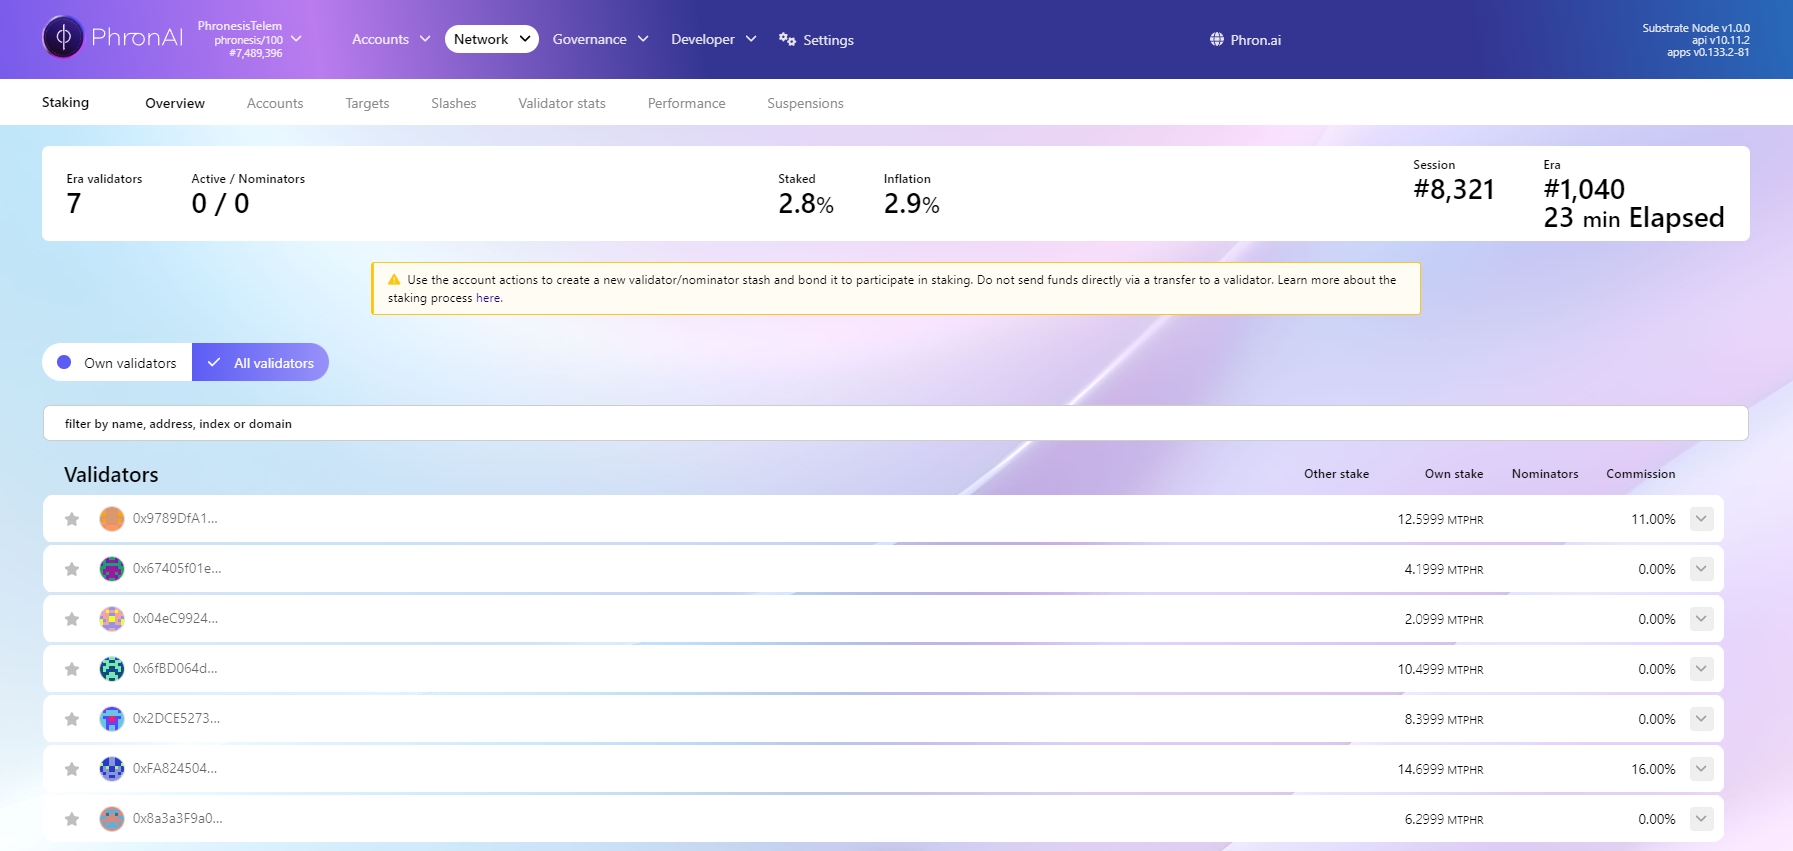Viewport: 1793px width, 851px height.
Task: Star validator 0x8a3a3F9a0 as favorite
Action: click(x=72, y=819)
